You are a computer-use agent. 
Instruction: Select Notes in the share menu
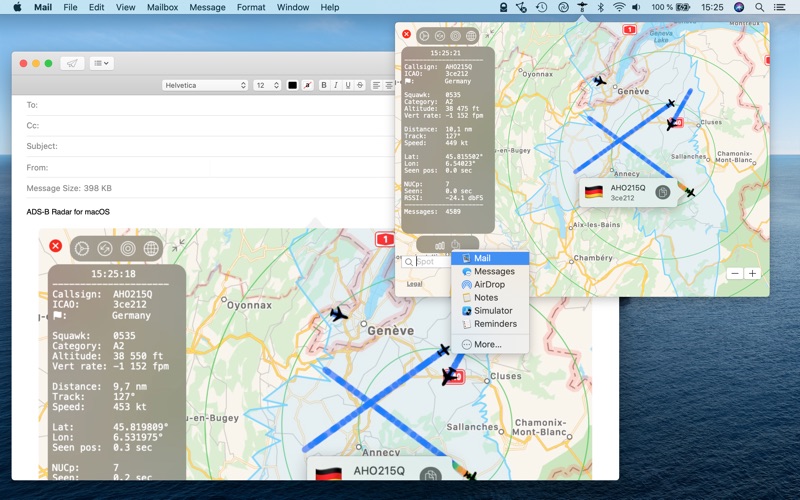click(490, 297)
